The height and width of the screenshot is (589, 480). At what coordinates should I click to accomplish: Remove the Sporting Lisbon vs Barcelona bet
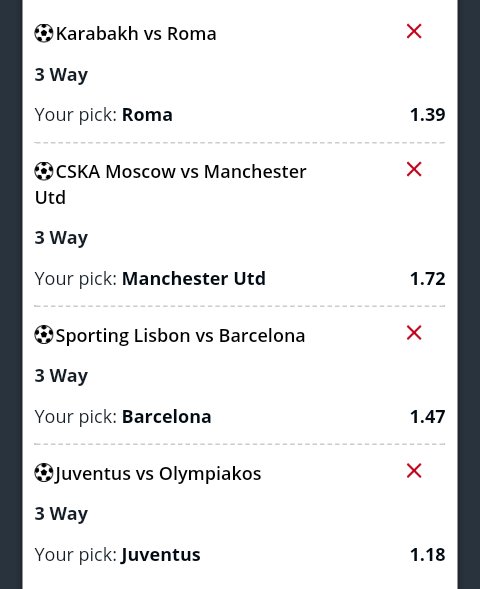pos(414,333)
